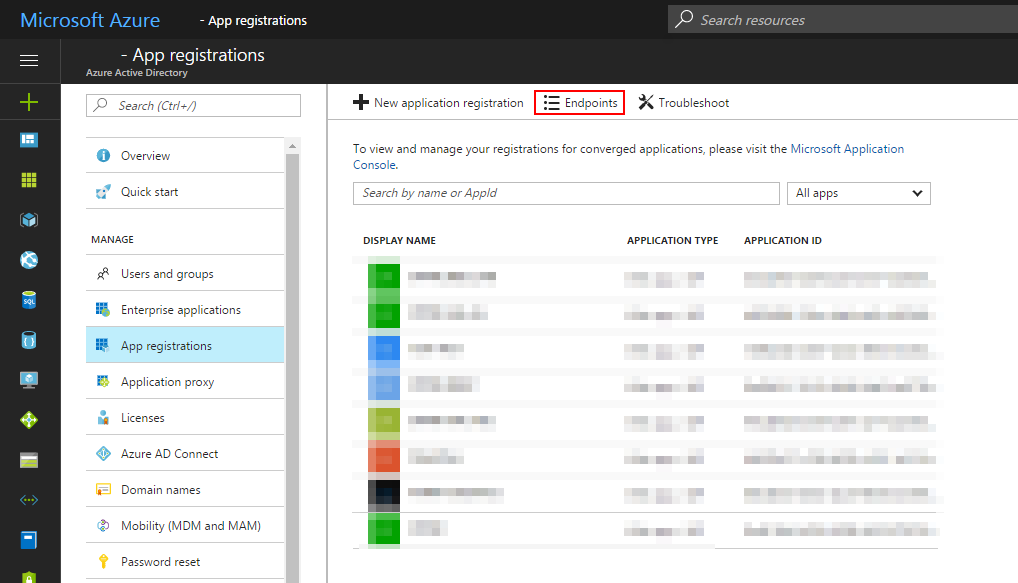Open the All resources grid icon
The height and width of the screenshot is (583, 1018).
29,180
